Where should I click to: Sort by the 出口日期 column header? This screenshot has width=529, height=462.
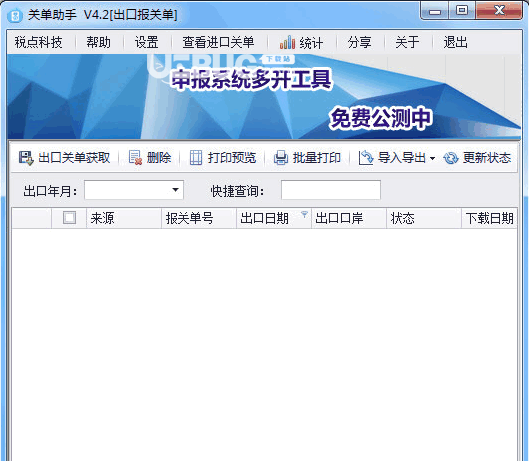click(x=274, y=218)
